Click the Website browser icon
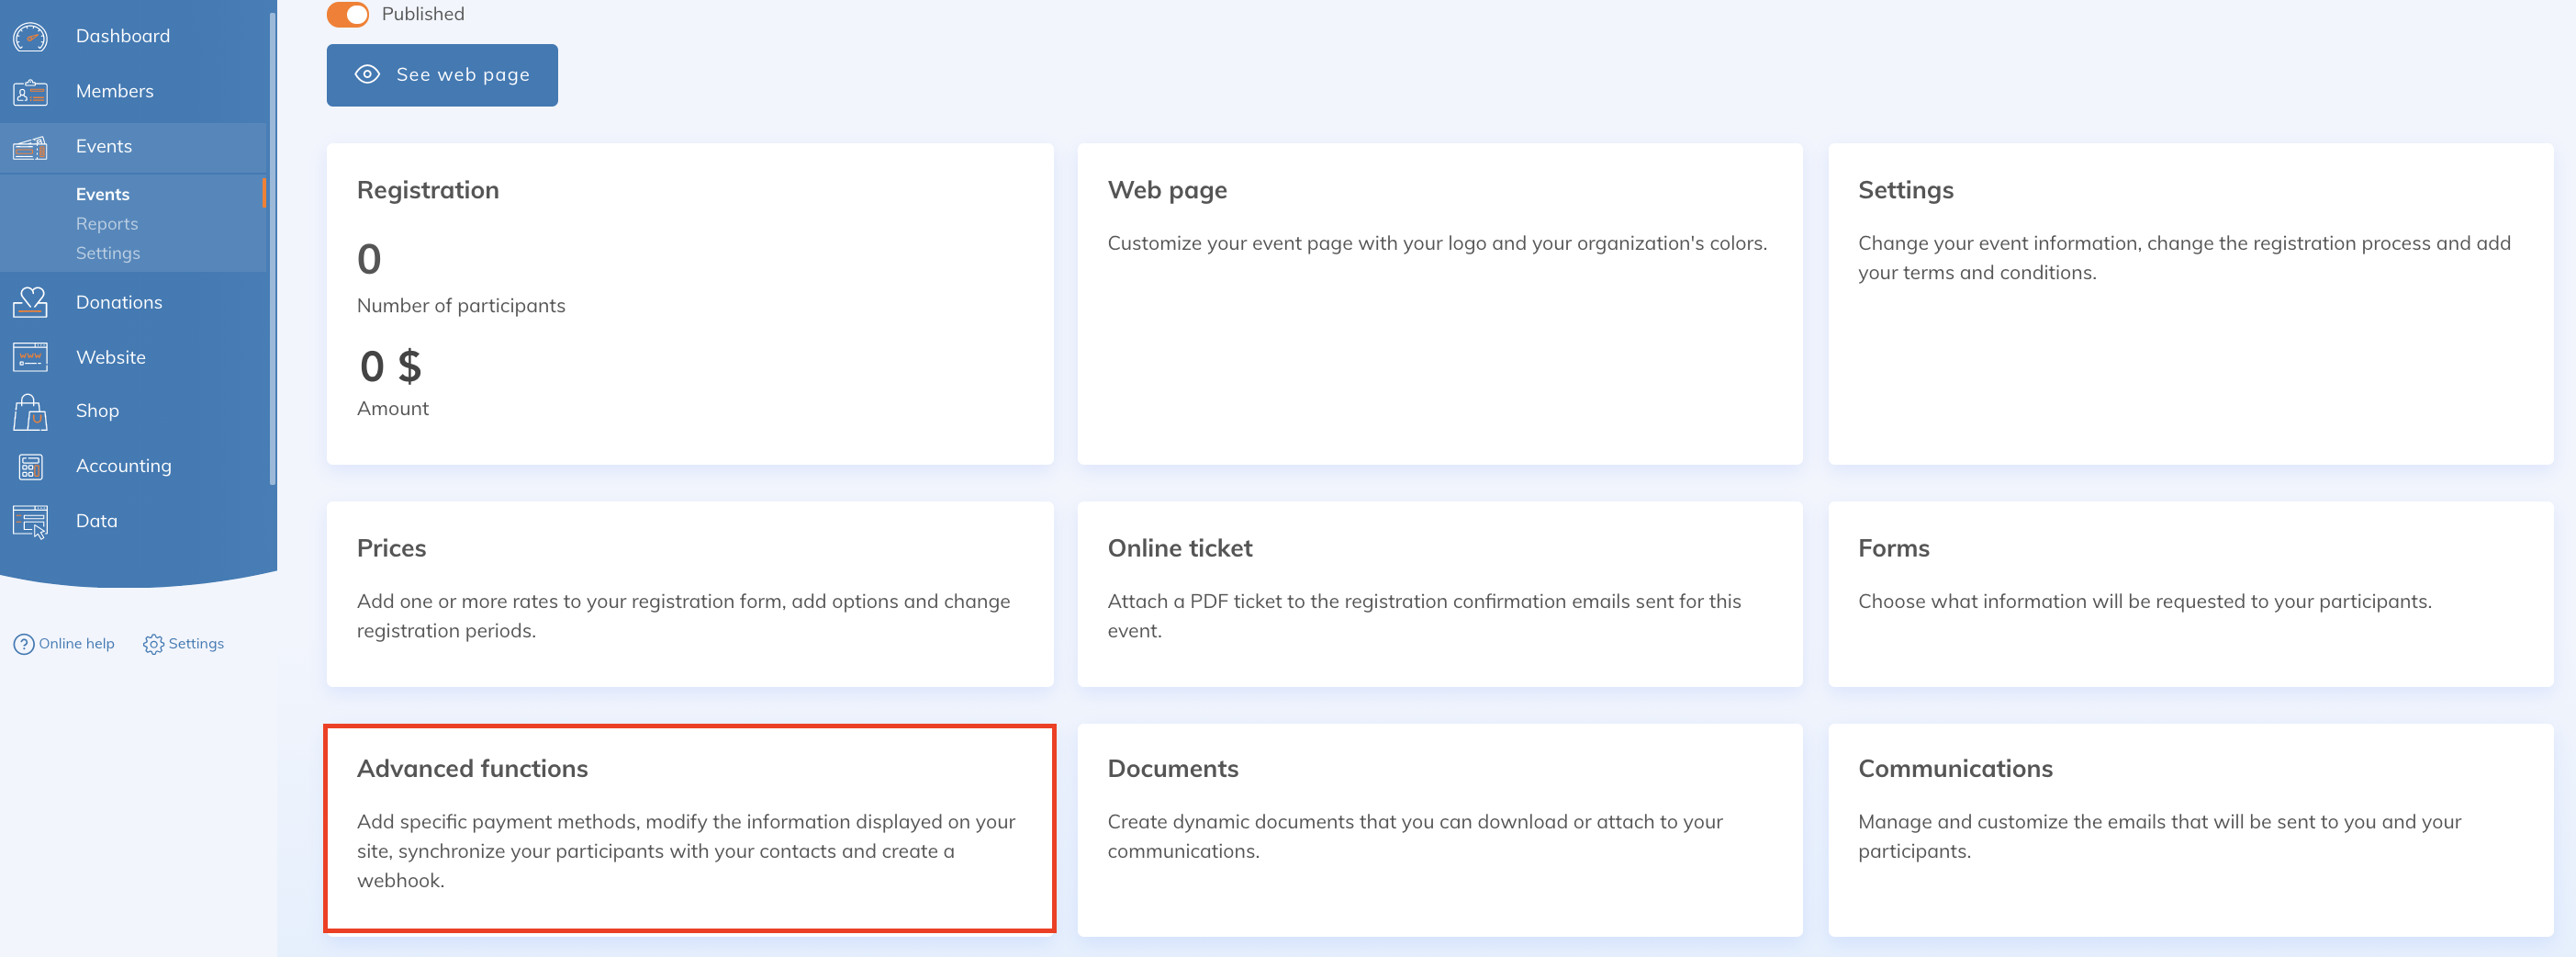The width and height of the screenshot is (2576, 957). pos(30,357)
